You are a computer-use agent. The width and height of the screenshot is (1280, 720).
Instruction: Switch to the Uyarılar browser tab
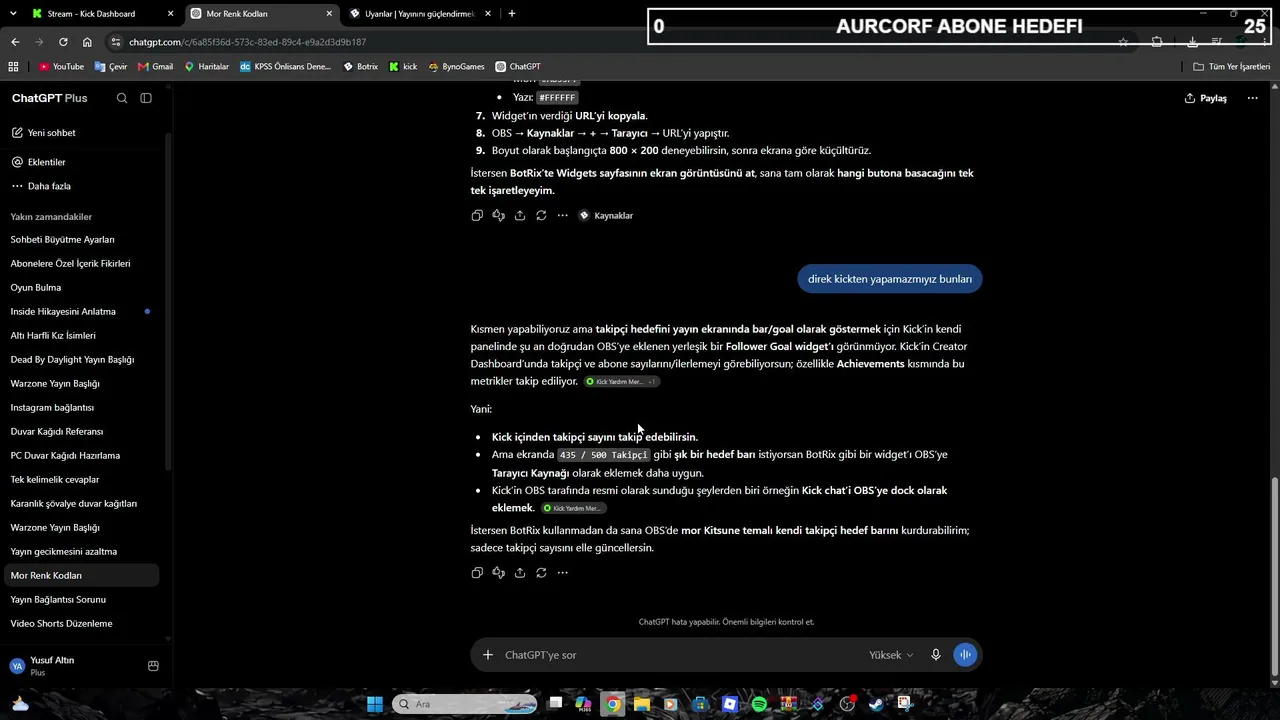click(419, 14)
